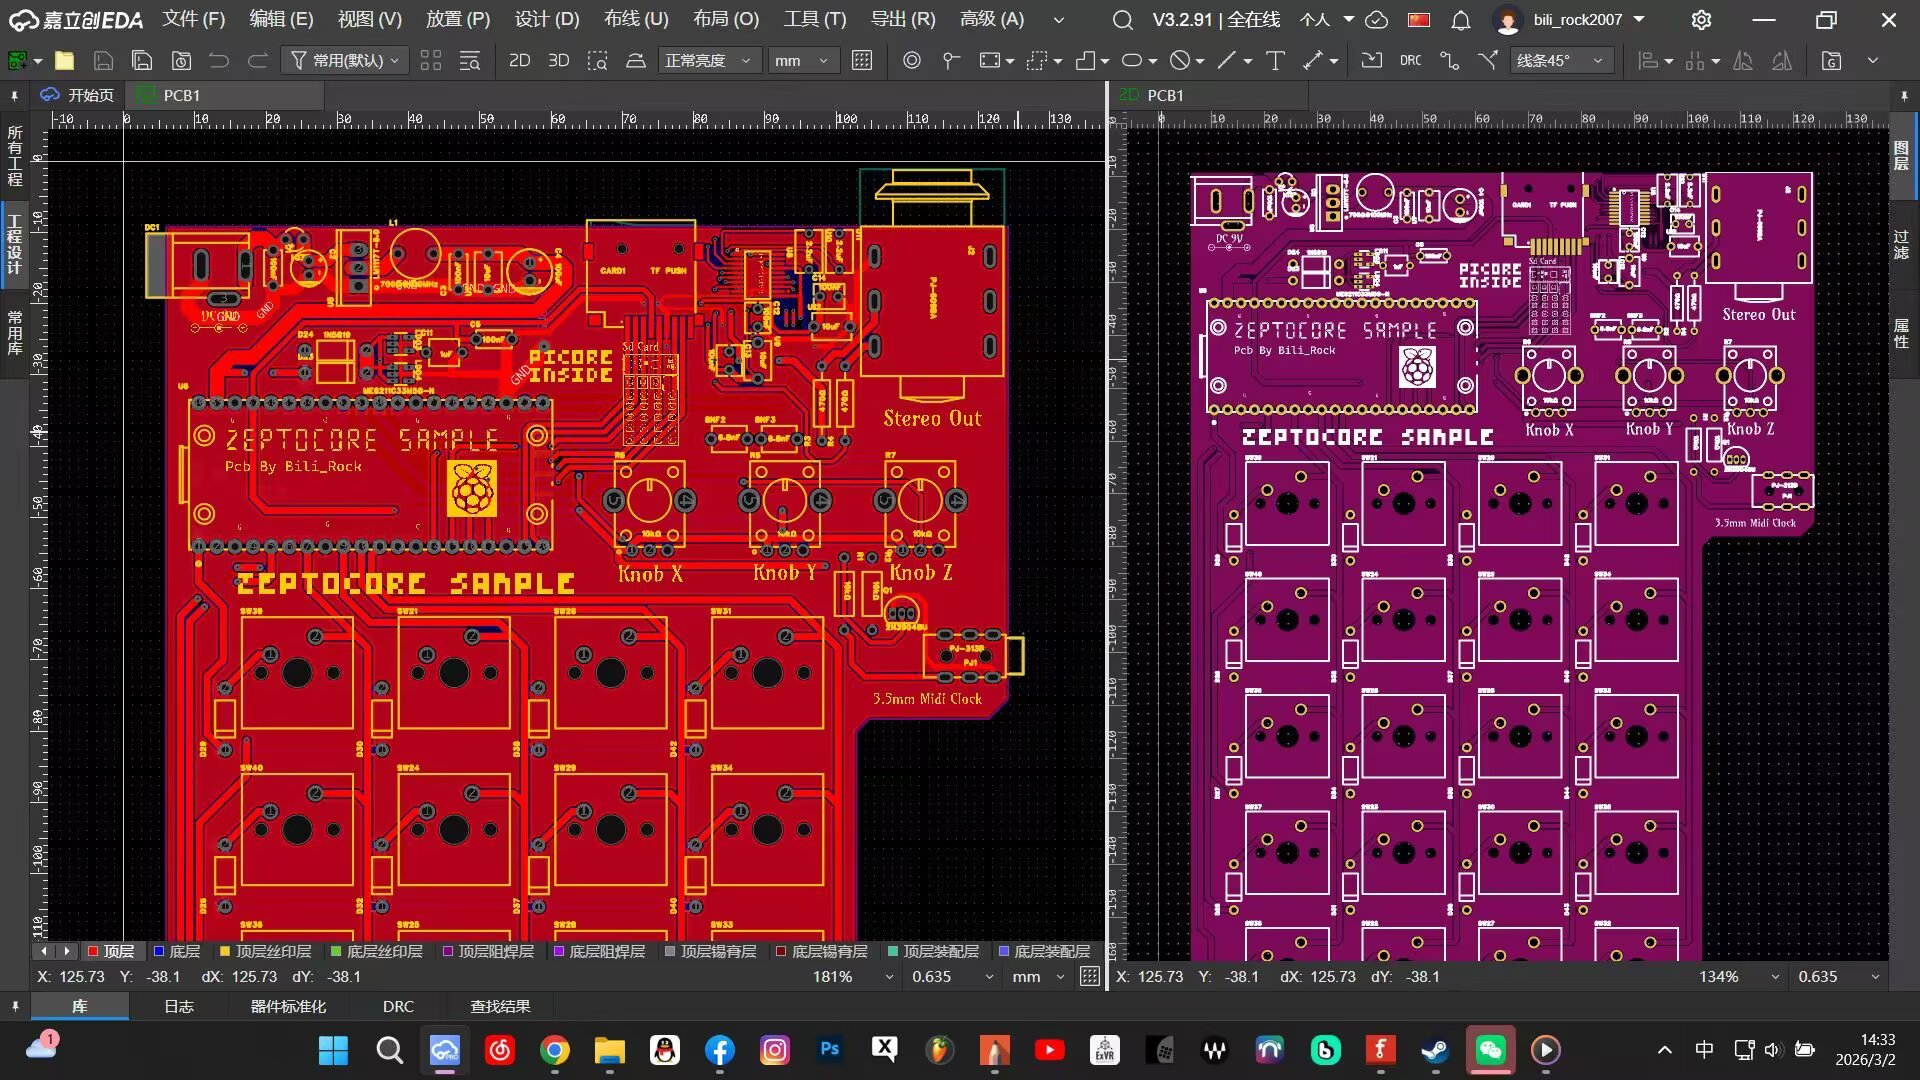Screen dimensions: 1920x1080
Task: Open the 常用(默认) filter dropdown
Action: [345, 61]
